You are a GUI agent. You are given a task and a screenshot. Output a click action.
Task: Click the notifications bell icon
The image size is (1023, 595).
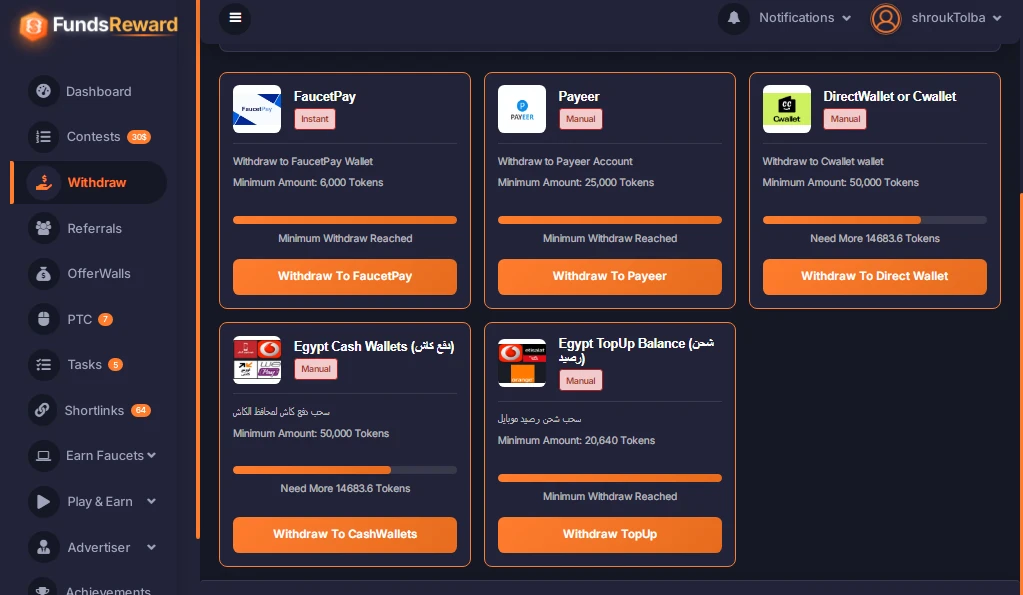tap(734, 18)
